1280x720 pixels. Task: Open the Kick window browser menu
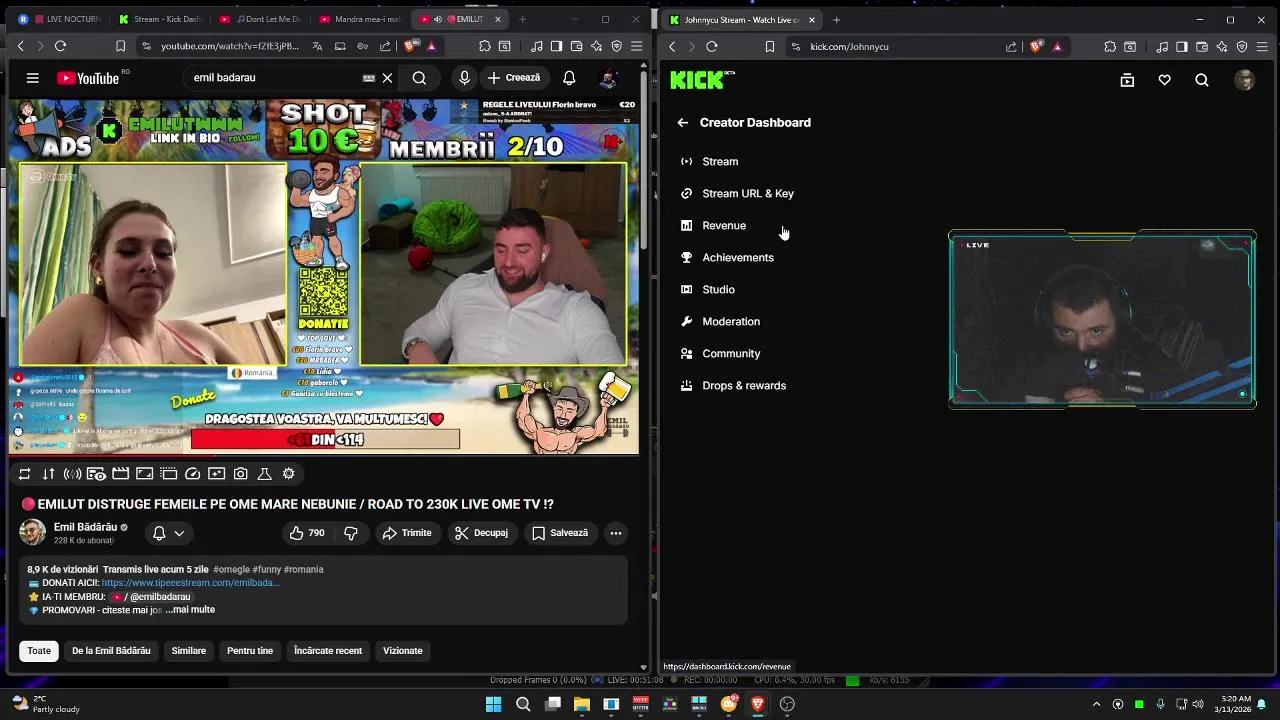pyautogui.click(x=1261, y=46)
